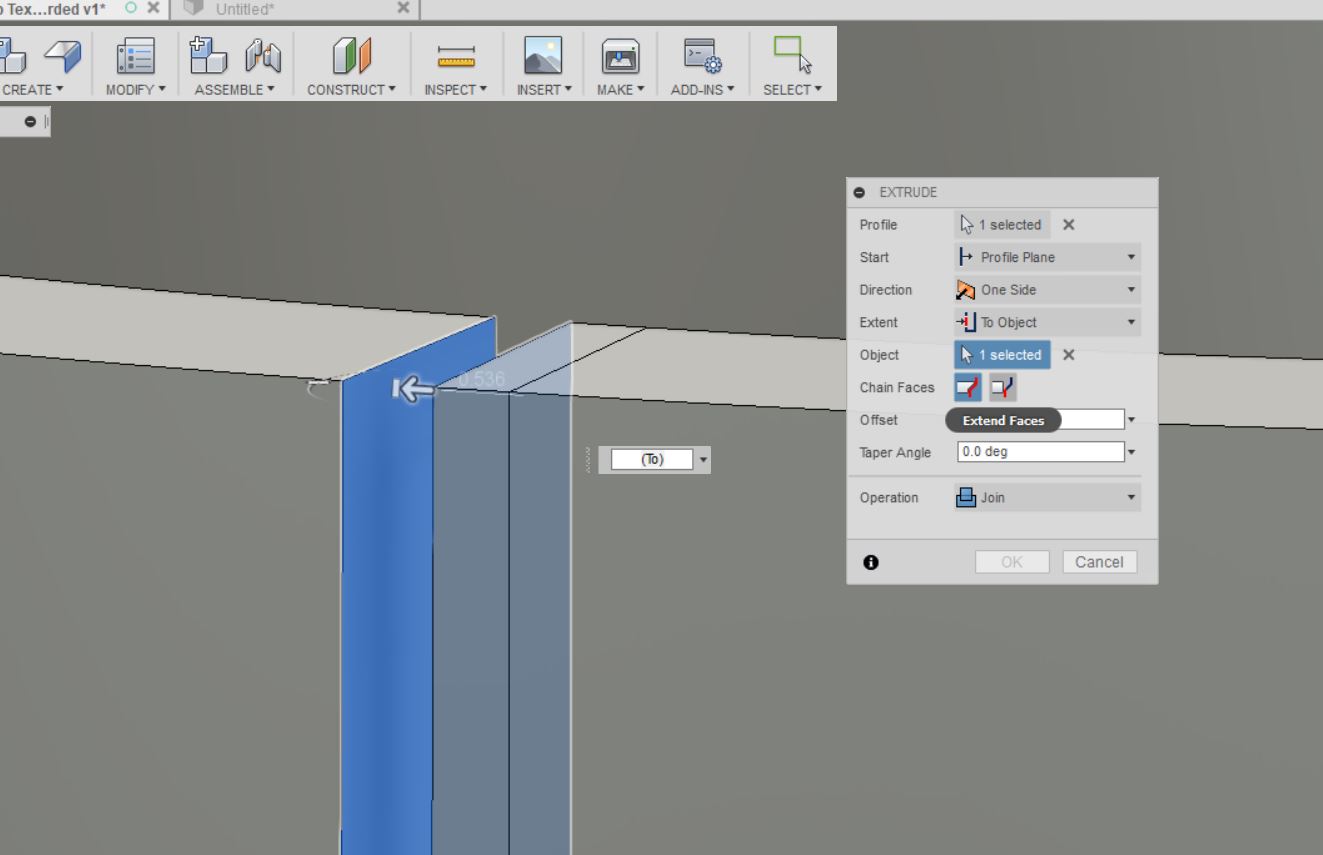Click the construction plane icon above CONSTRUCT
This screenshot has height=855, width=1323.
(351, 56)
